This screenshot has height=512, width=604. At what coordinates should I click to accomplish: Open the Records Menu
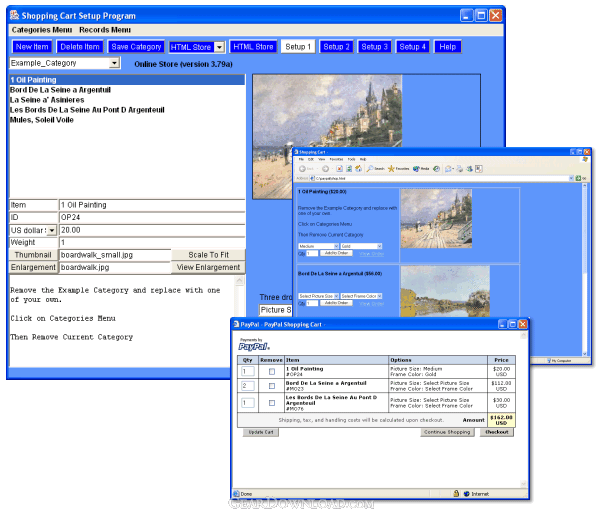click(105, 30)
